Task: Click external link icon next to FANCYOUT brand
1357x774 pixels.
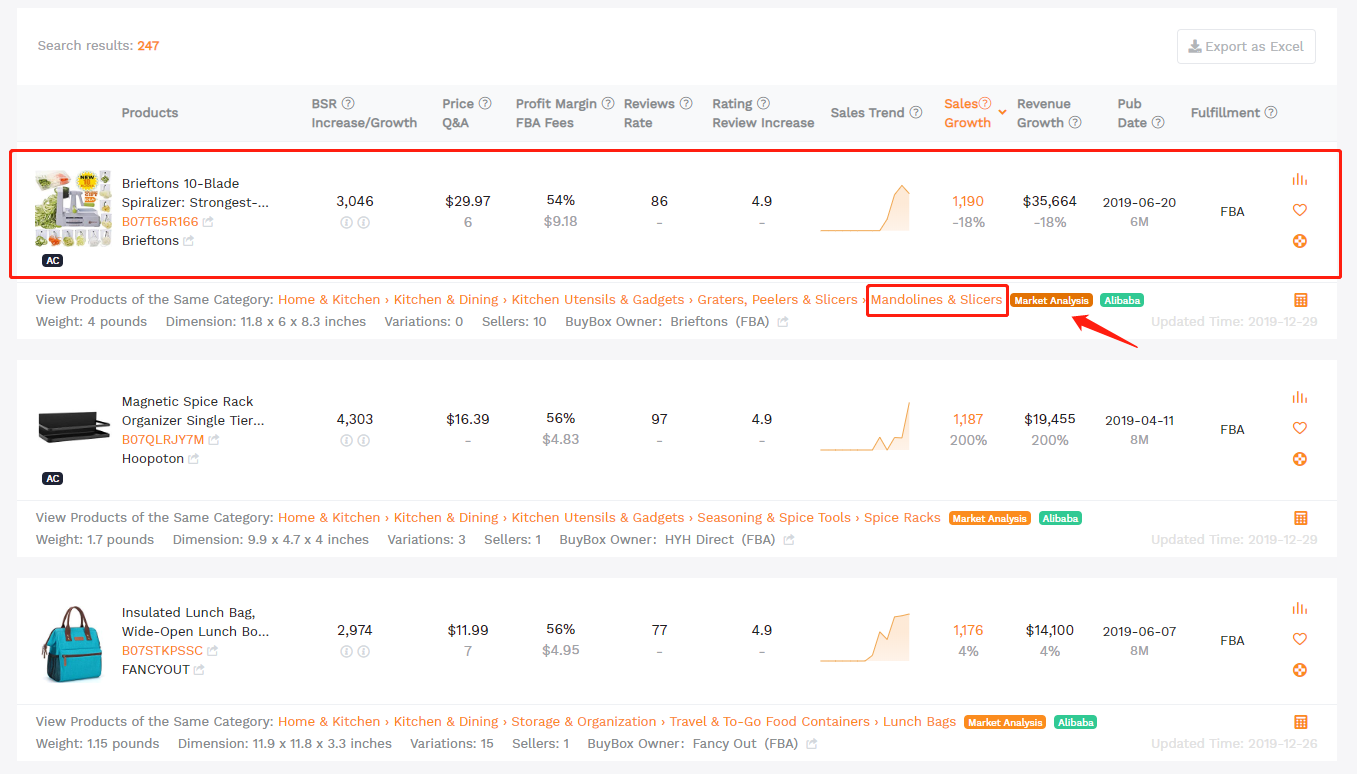Action: click(x=199, y=670)
